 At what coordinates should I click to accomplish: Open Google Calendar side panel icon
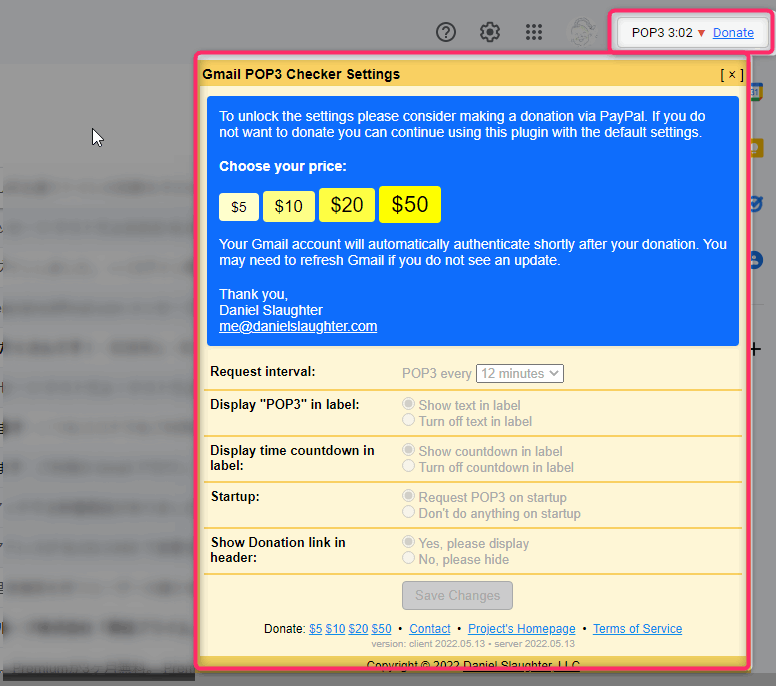click(x=755, y=92)
